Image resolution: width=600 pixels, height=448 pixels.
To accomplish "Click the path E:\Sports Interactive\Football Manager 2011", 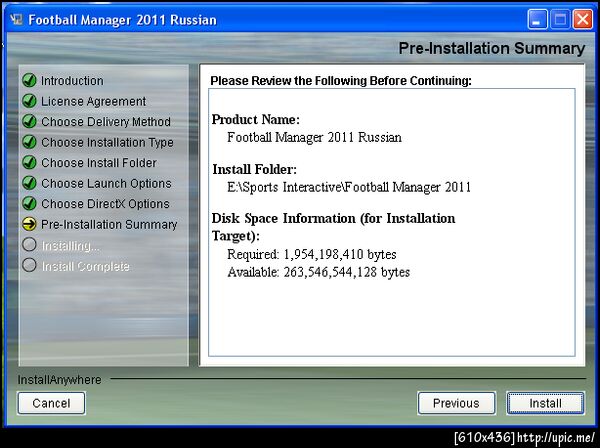I will 349,187.
